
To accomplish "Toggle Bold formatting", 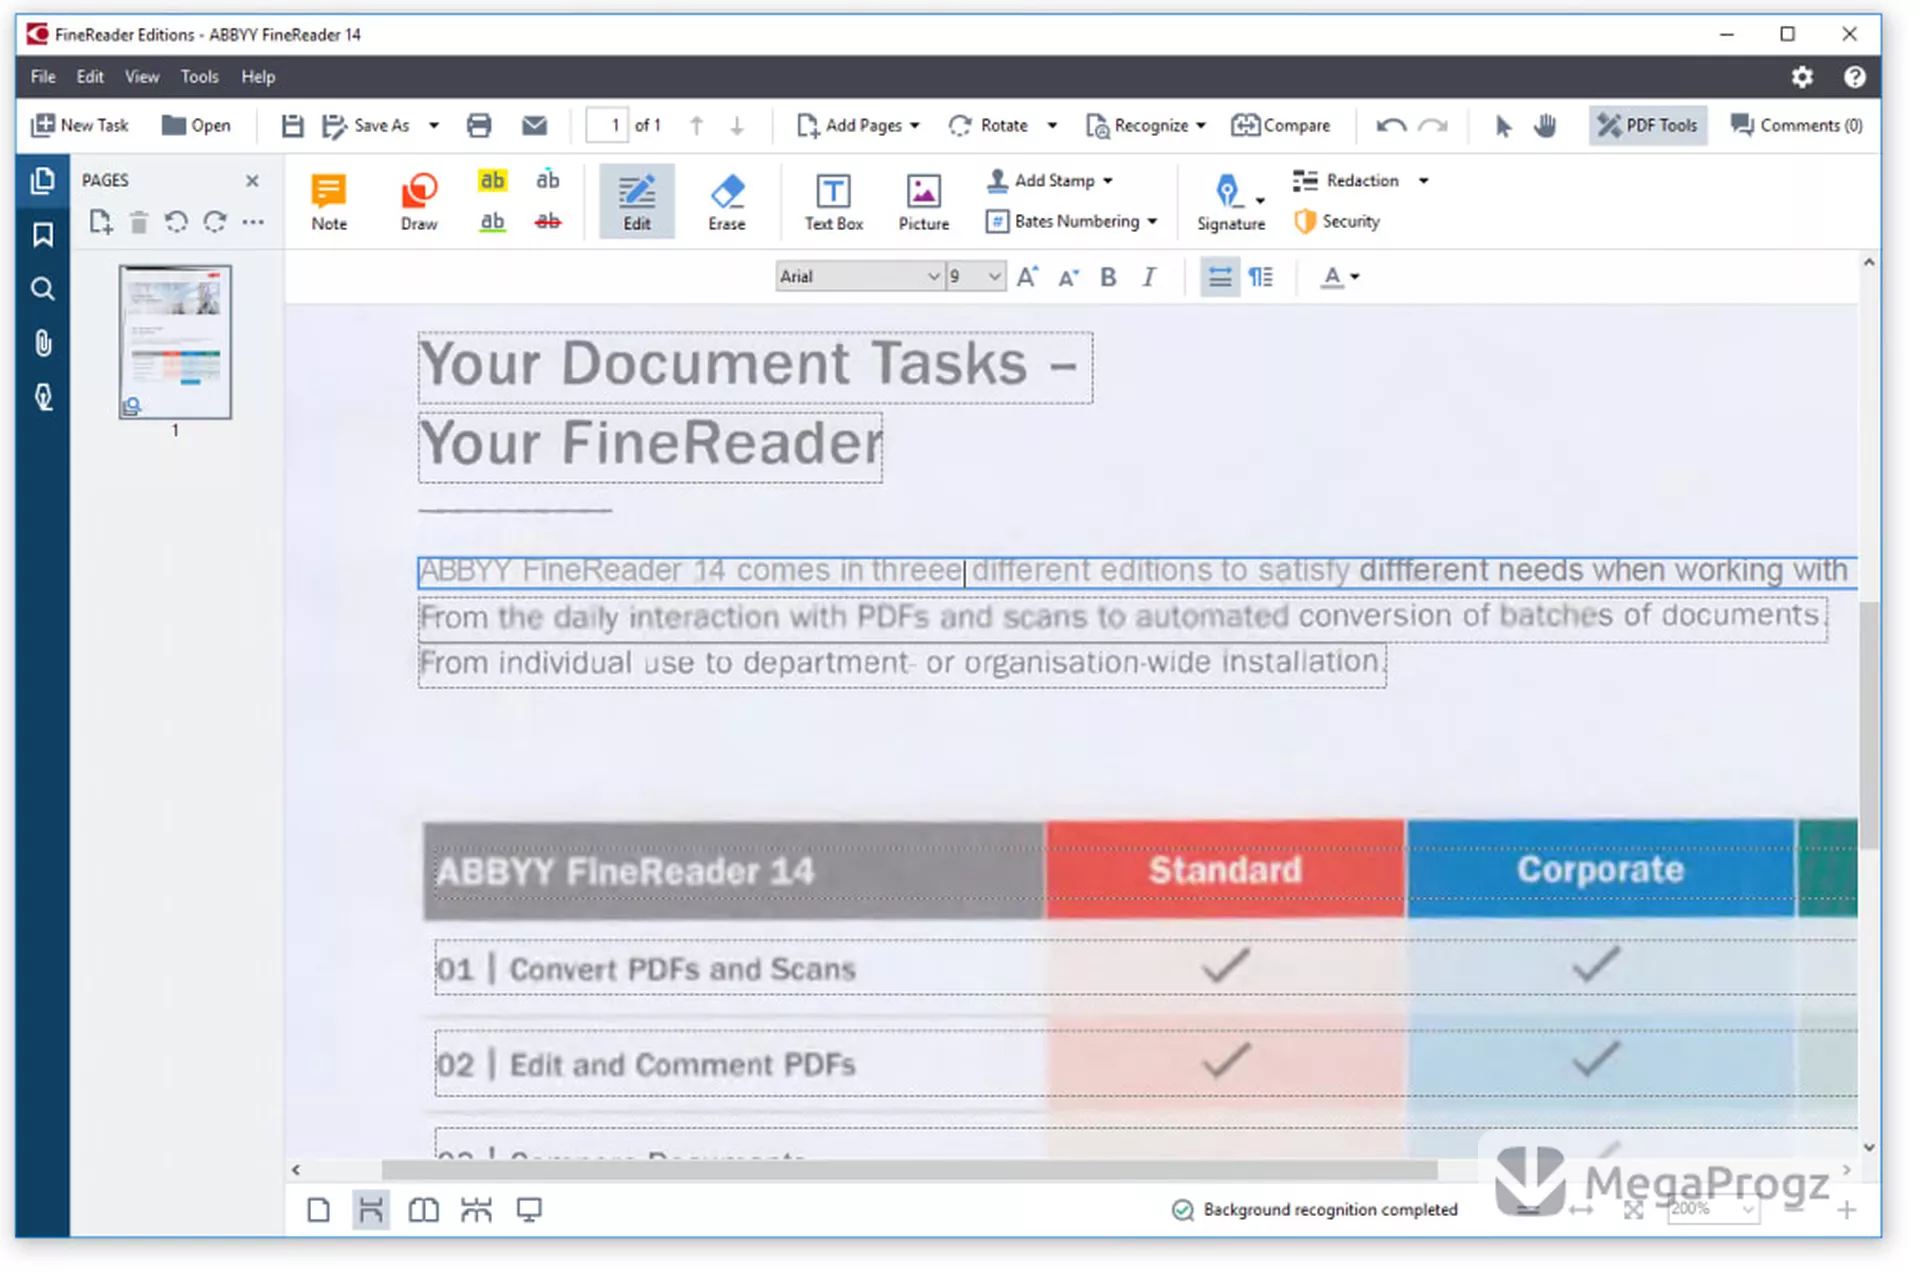I will [1108, 277].
